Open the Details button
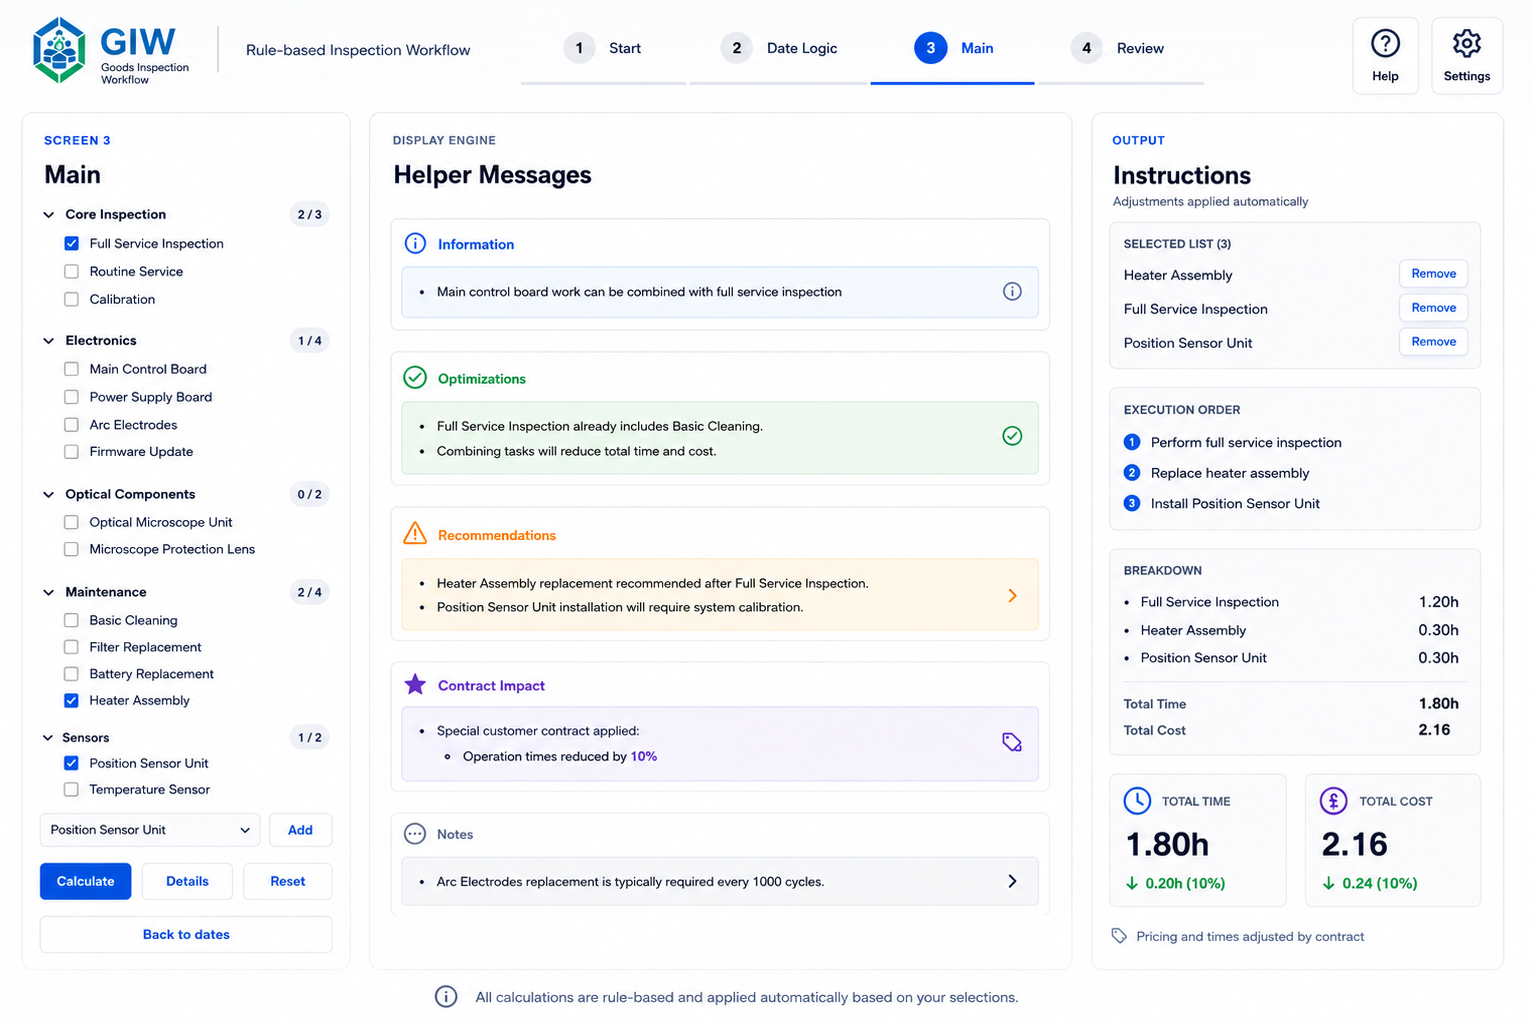Screen dimensions: 1532x1026 click(187, 881)
